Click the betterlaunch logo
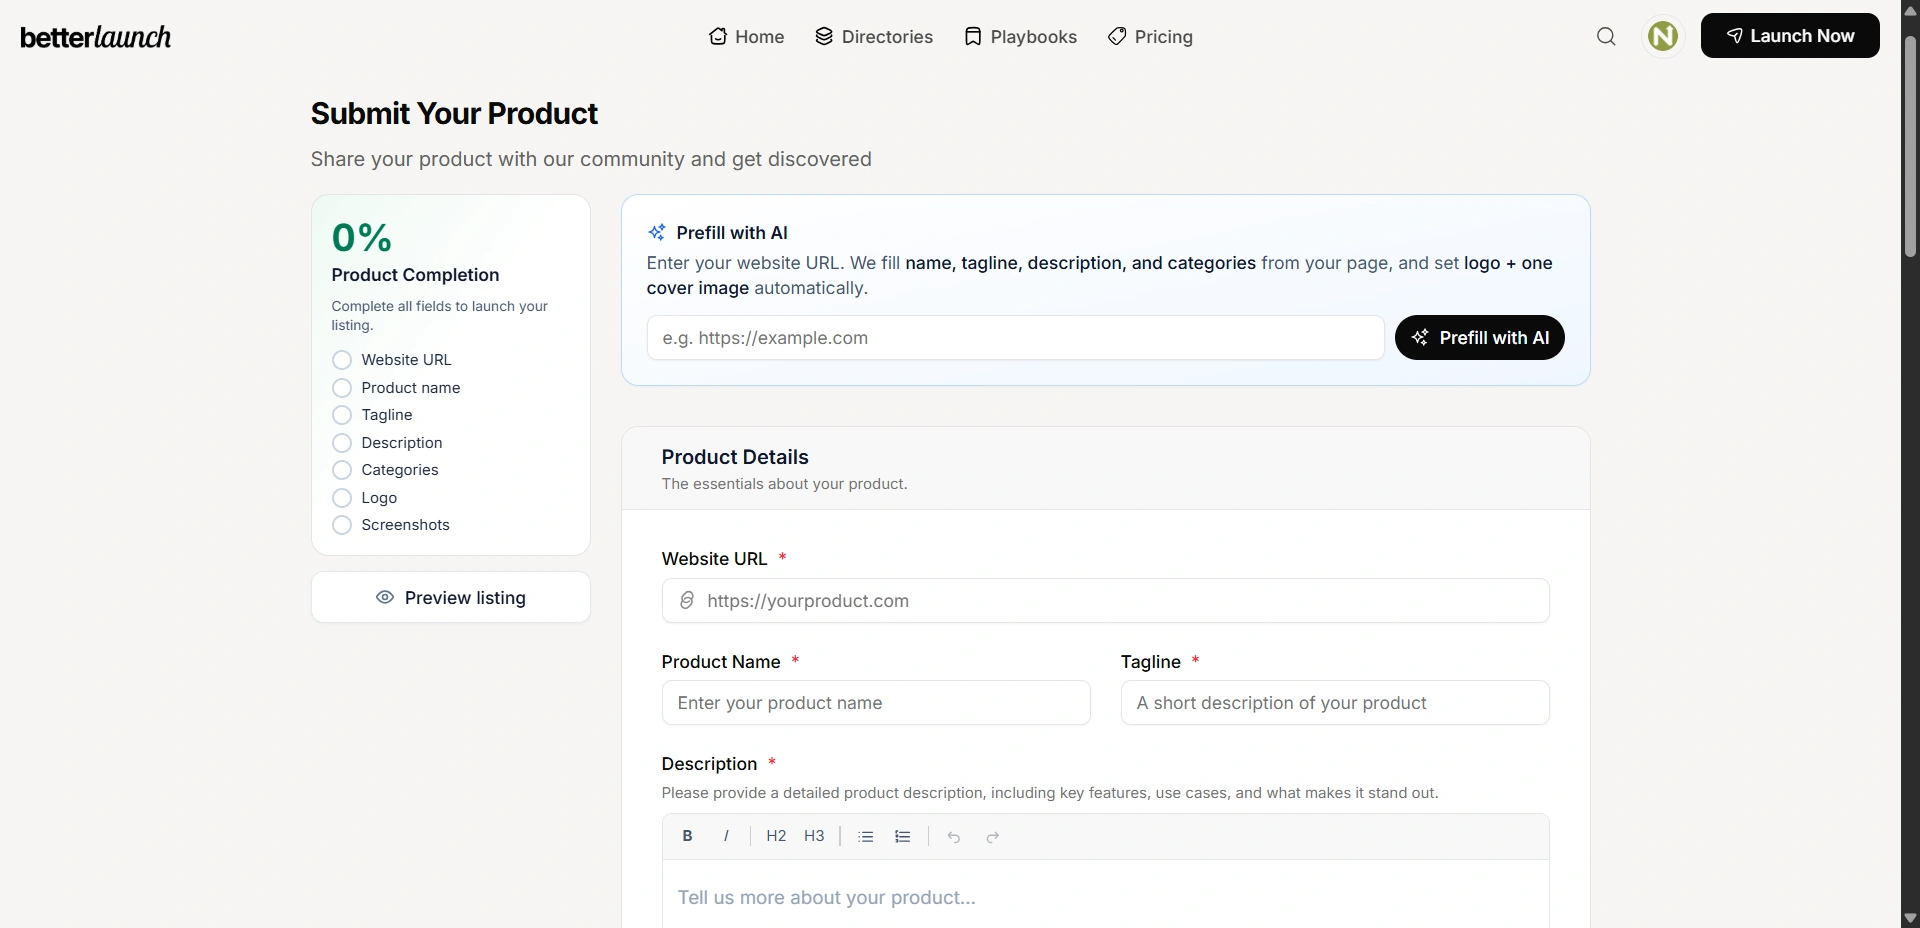1920x928 pixels. pyautogui.click(x=96, y=37)
